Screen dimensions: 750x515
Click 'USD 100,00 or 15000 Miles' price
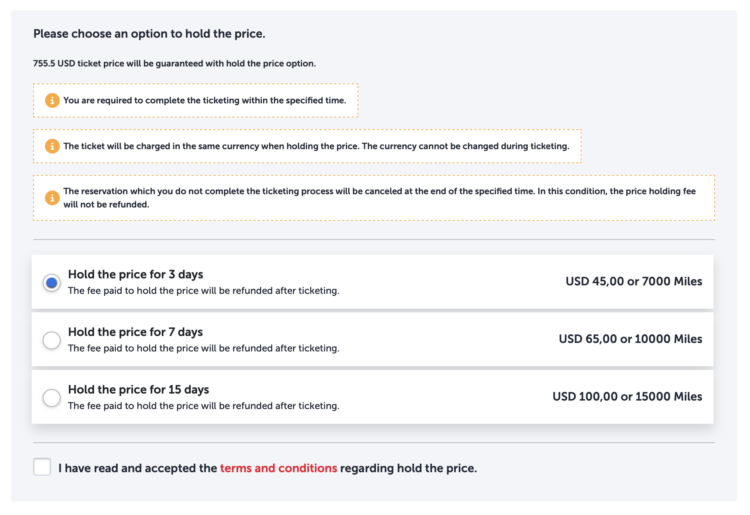[628, 396]
